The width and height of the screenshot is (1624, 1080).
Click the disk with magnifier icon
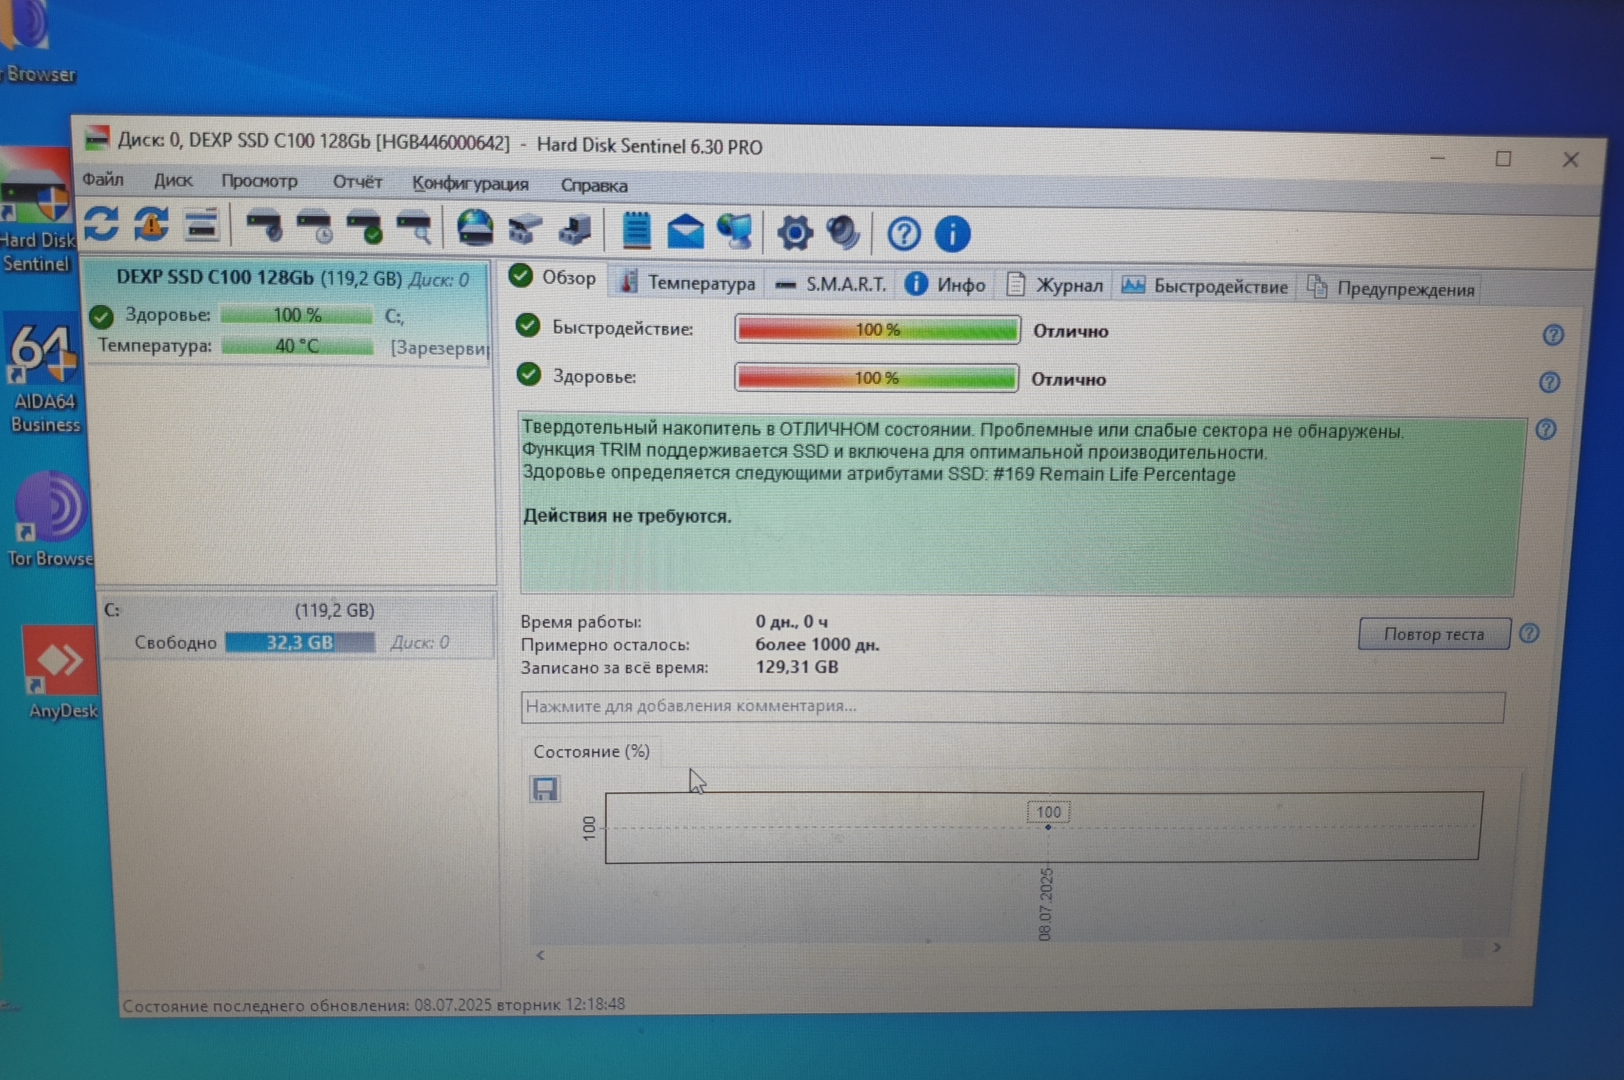coord(414,228)
